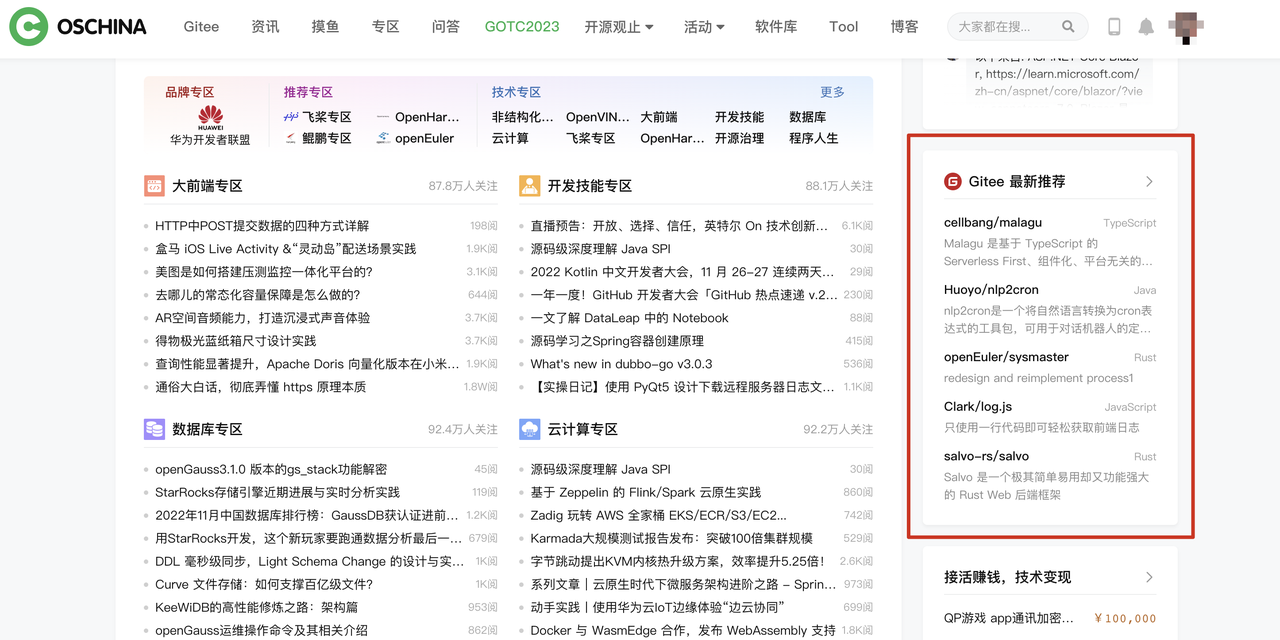
Task: Open 云计算 technical zone link
Action: tap(510, 139)
